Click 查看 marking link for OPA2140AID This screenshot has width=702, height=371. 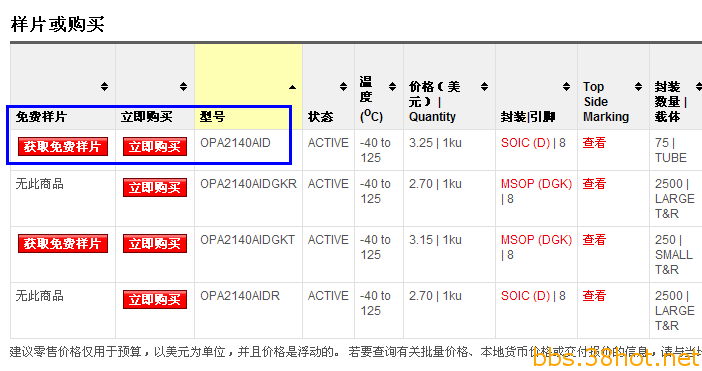click(x=594, y=143)
